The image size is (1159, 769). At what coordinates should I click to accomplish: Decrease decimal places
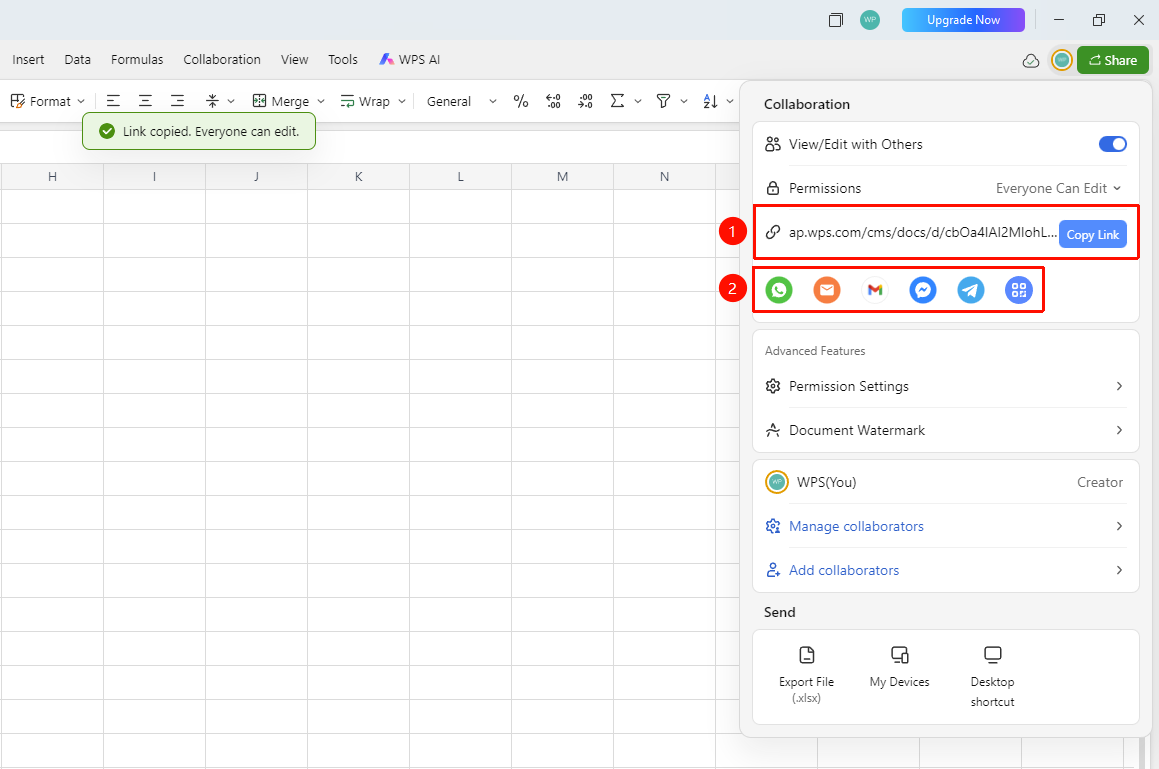point(585,101)
